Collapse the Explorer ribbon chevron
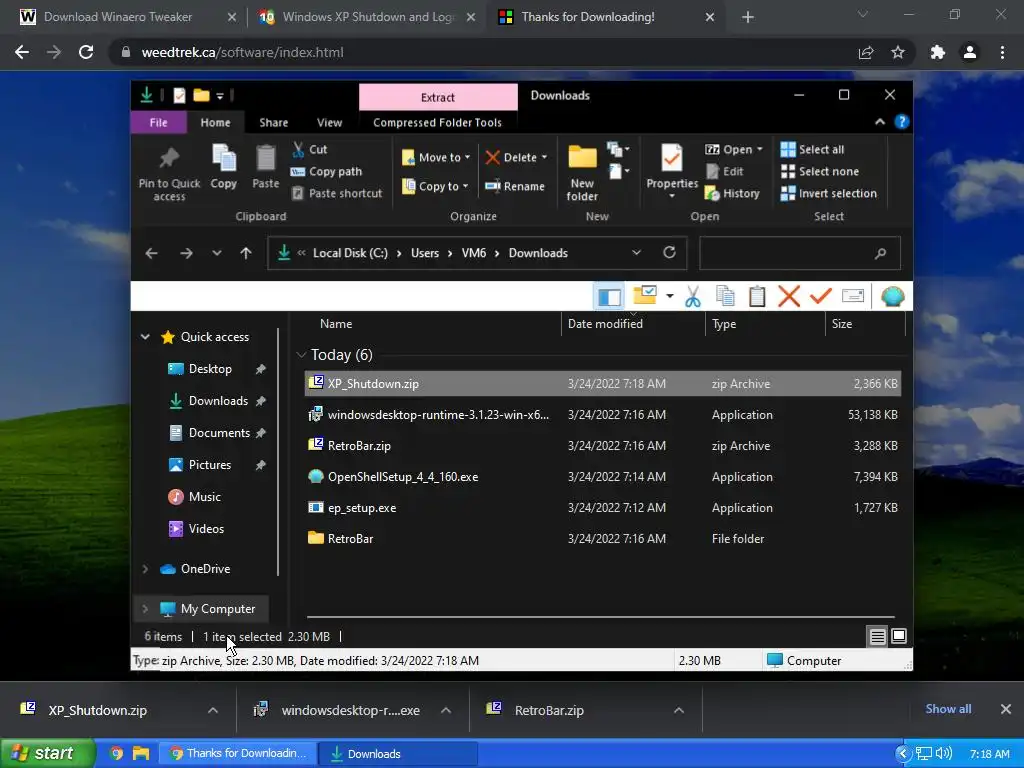1024x768 pixels. tap(880, 122)
